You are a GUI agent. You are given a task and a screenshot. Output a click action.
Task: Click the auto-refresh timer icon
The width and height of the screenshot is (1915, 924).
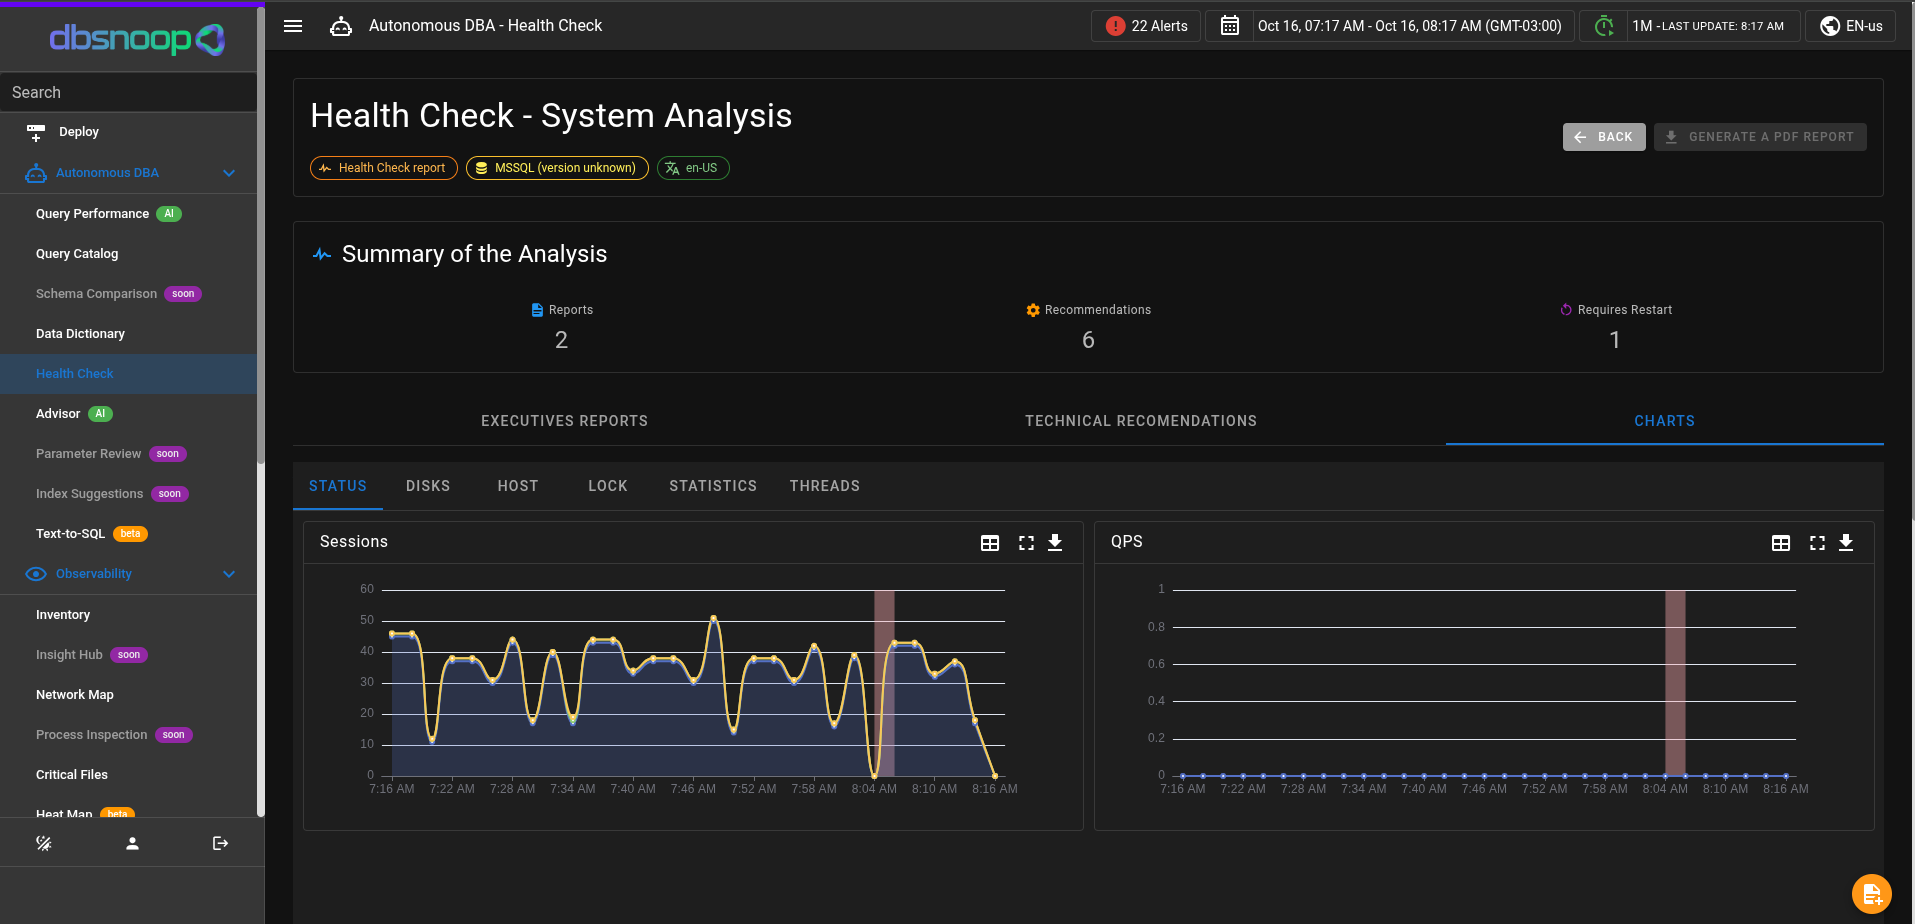1604,26
